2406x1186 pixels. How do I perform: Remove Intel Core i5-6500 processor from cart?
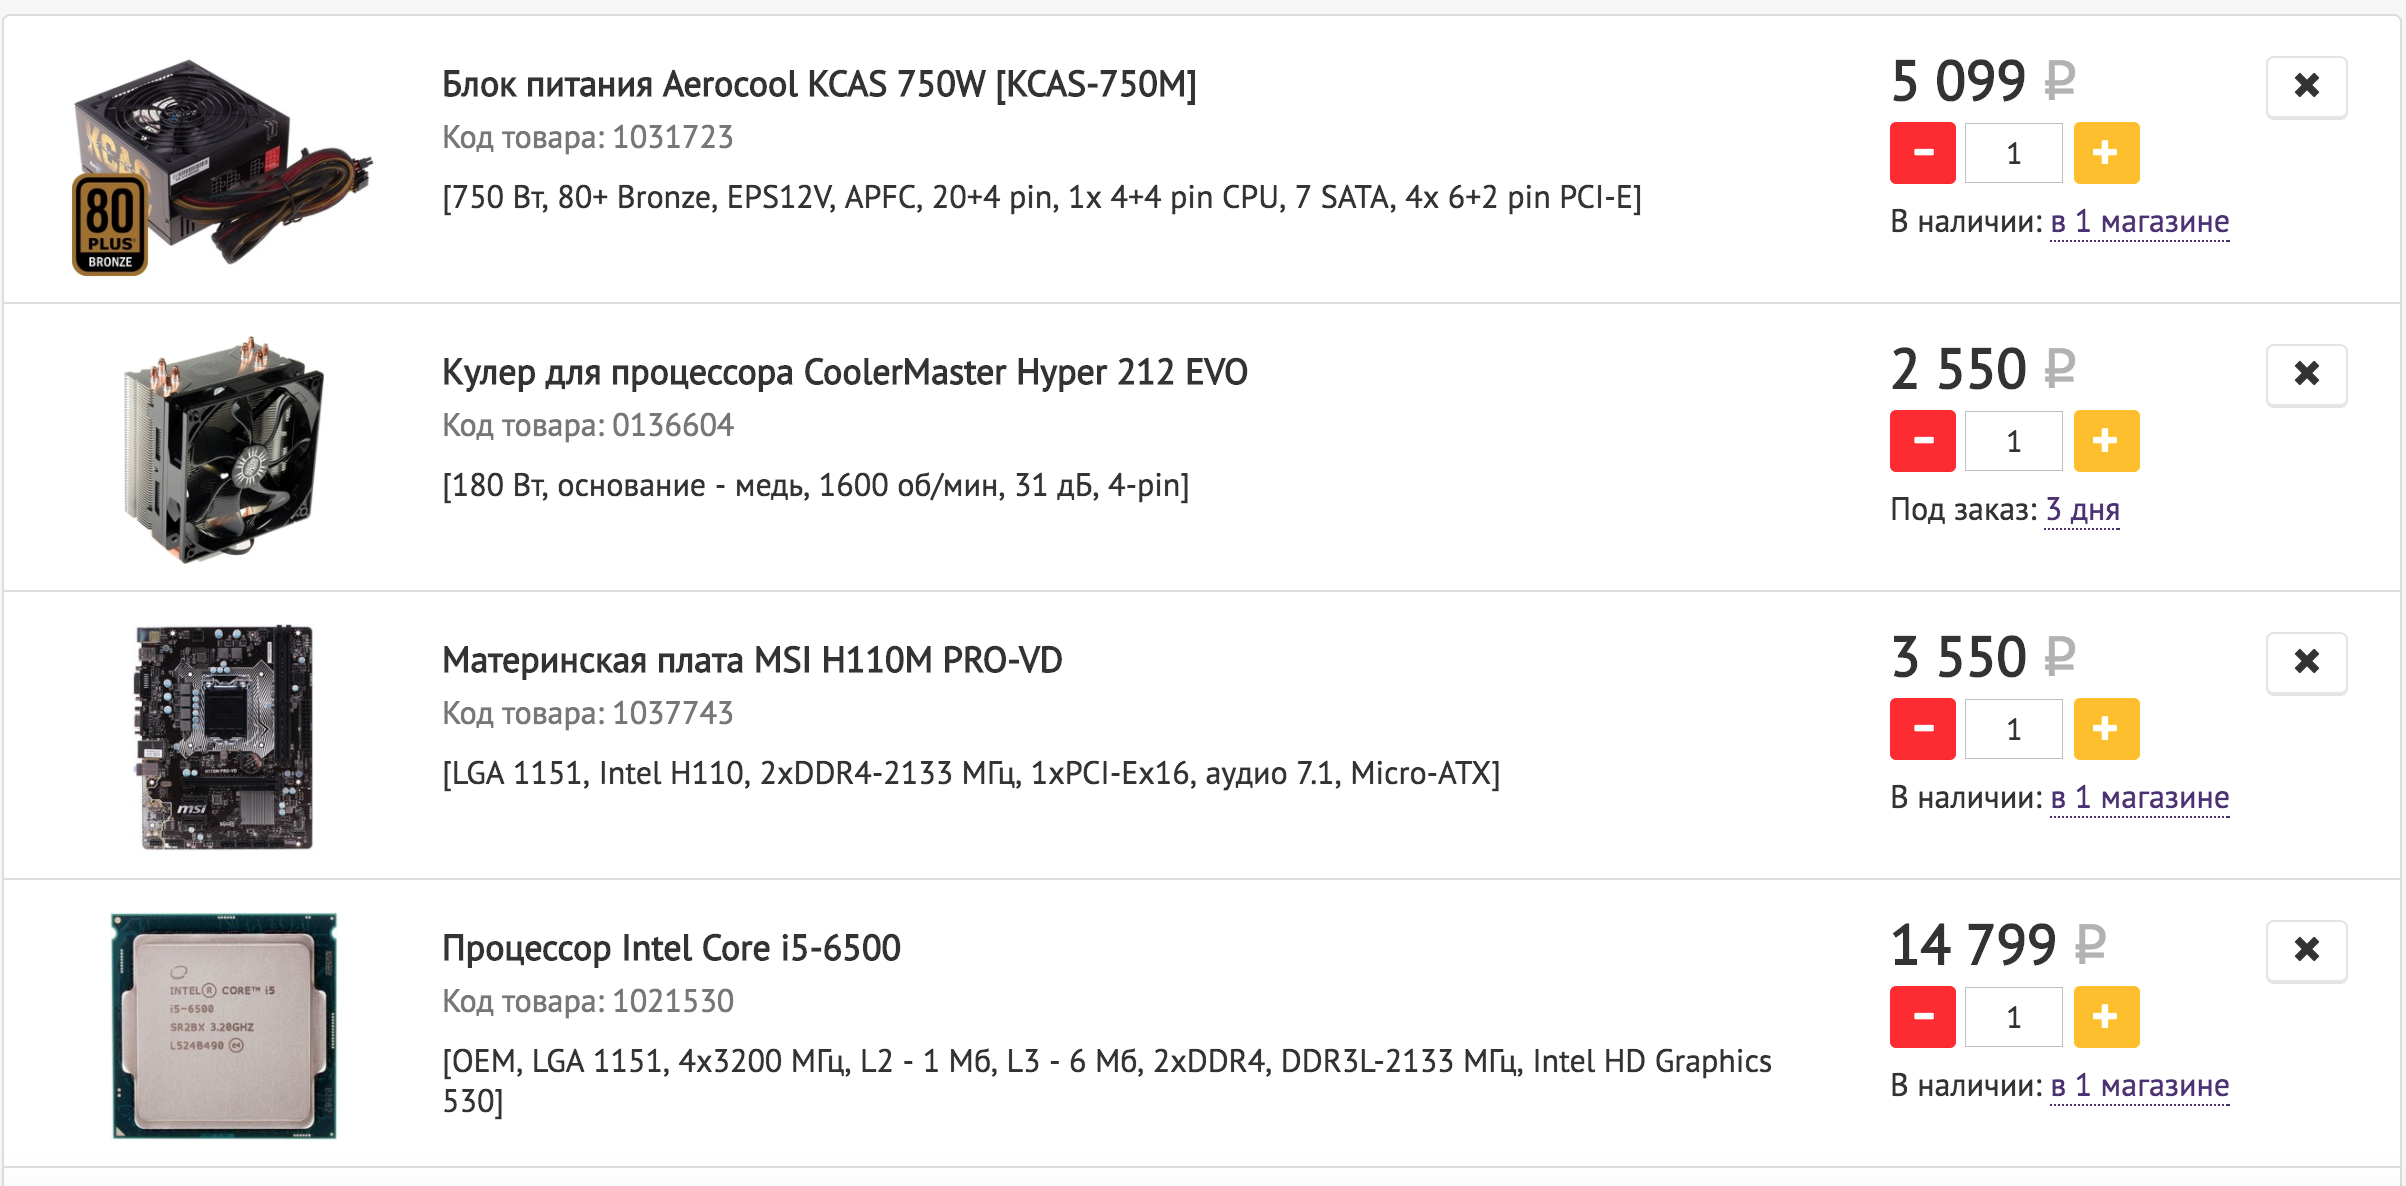click(2306, 950)
